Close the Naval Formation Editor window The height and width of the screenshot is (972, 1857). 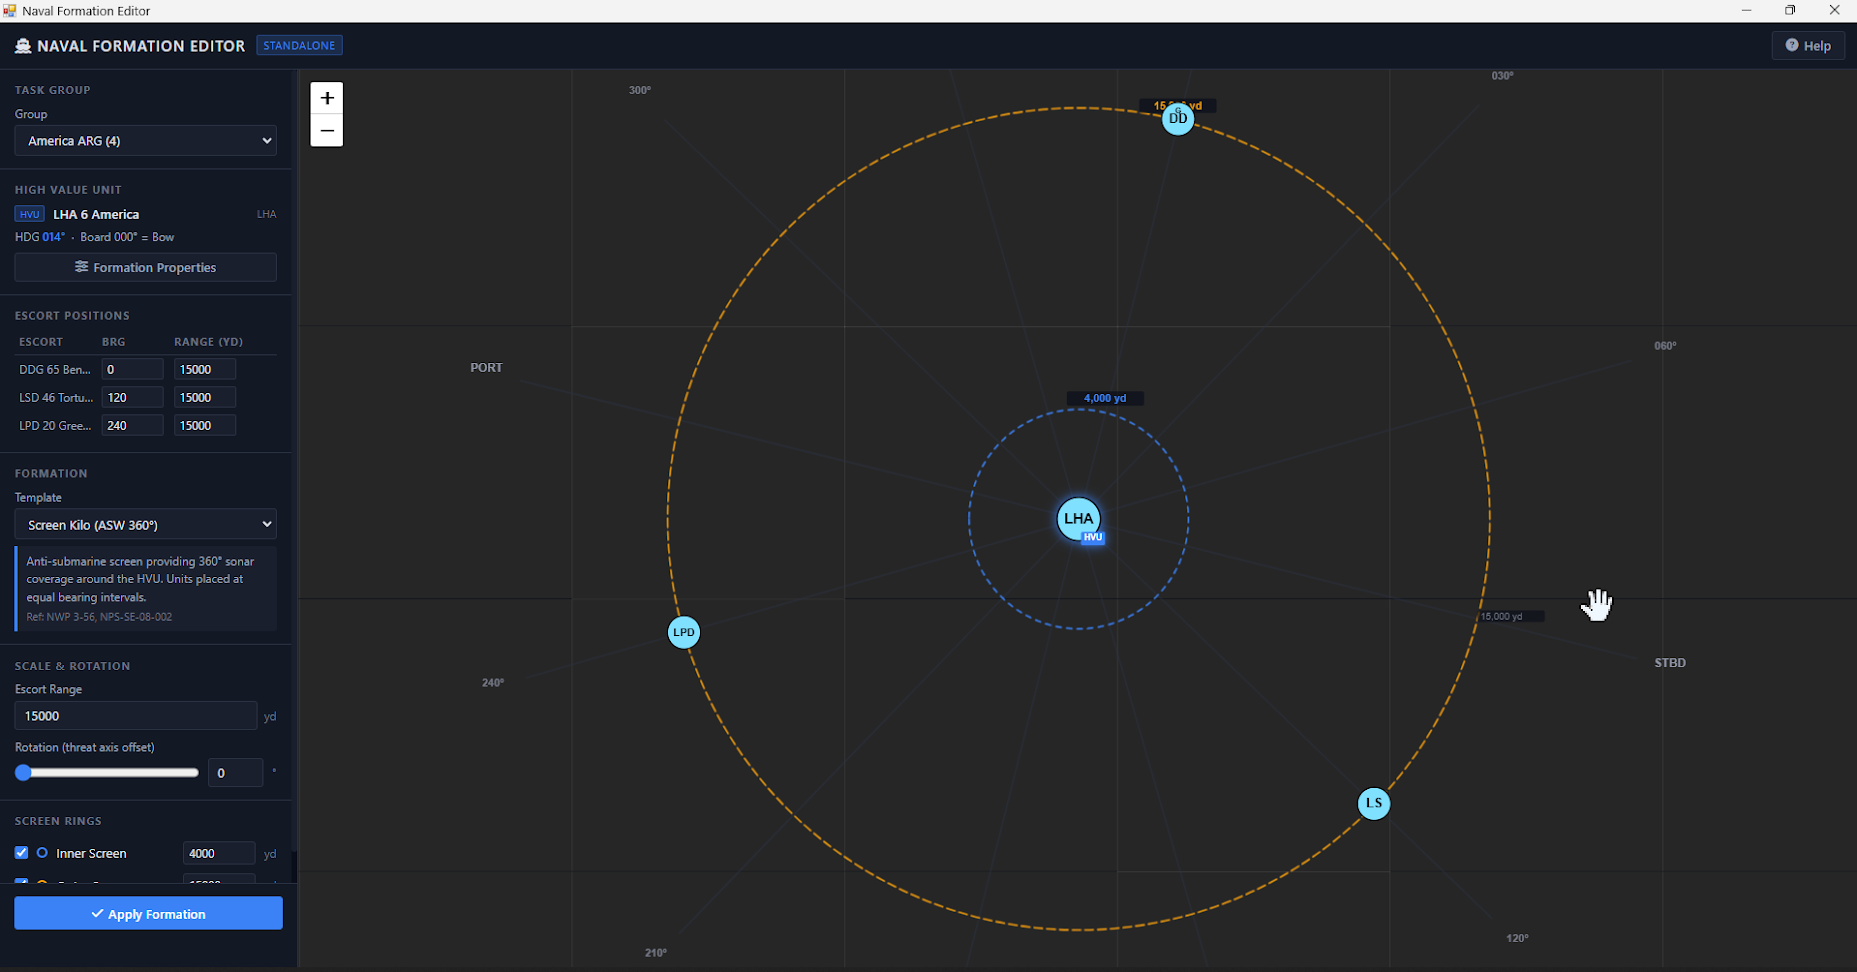click(1834, 11)
